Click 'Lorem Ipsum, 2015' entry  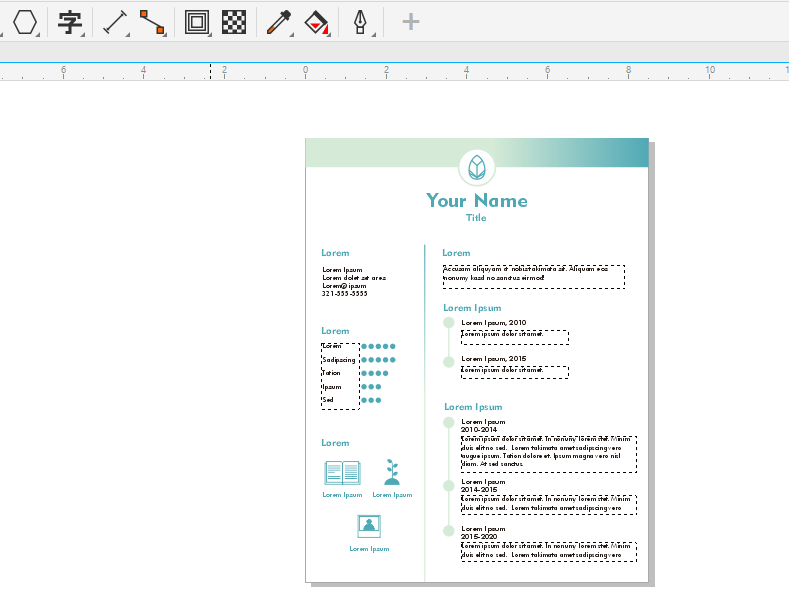[494, 359]
